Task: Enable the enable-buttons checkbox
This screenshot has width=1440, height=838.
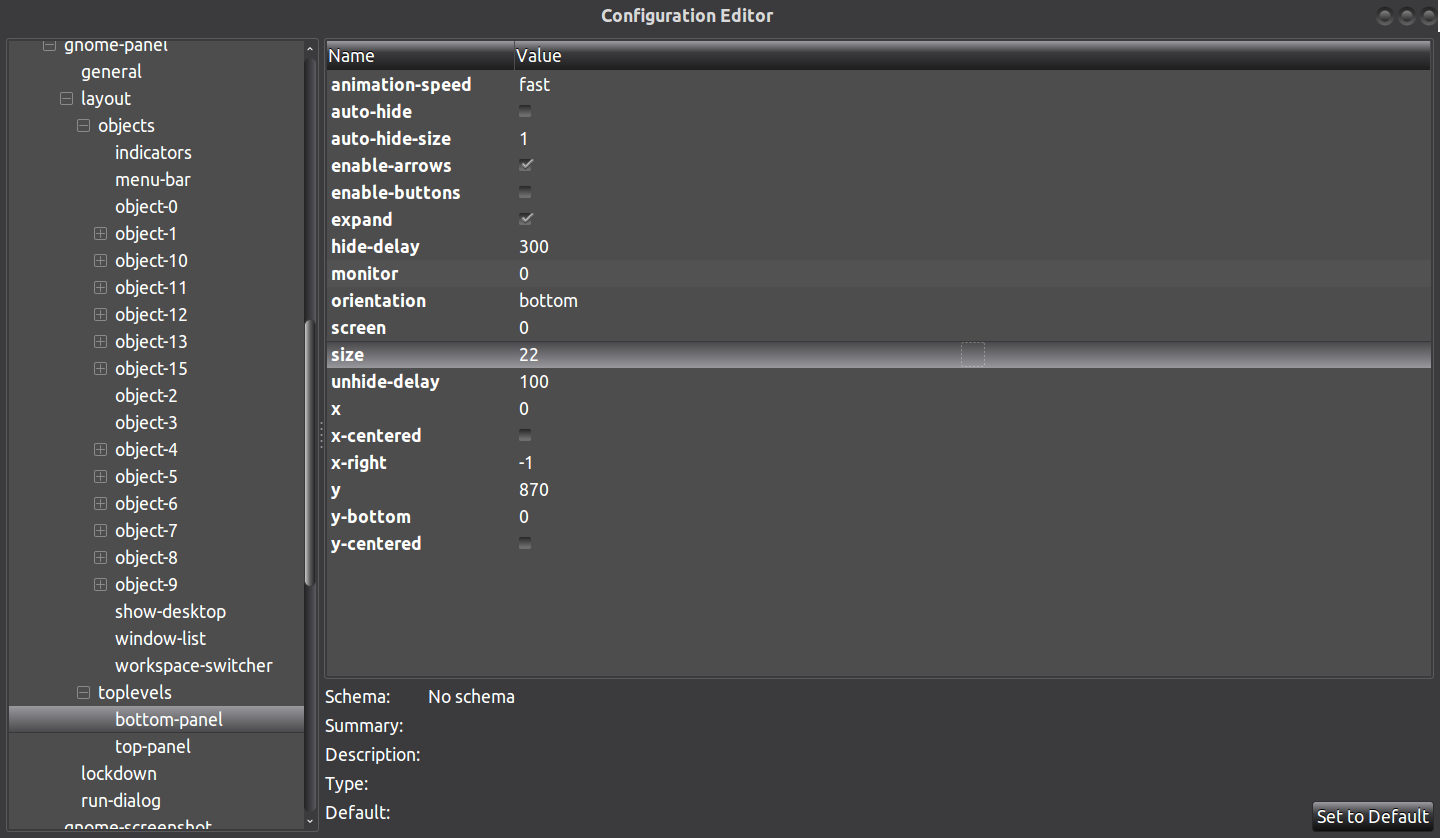Action: (525, 193)
